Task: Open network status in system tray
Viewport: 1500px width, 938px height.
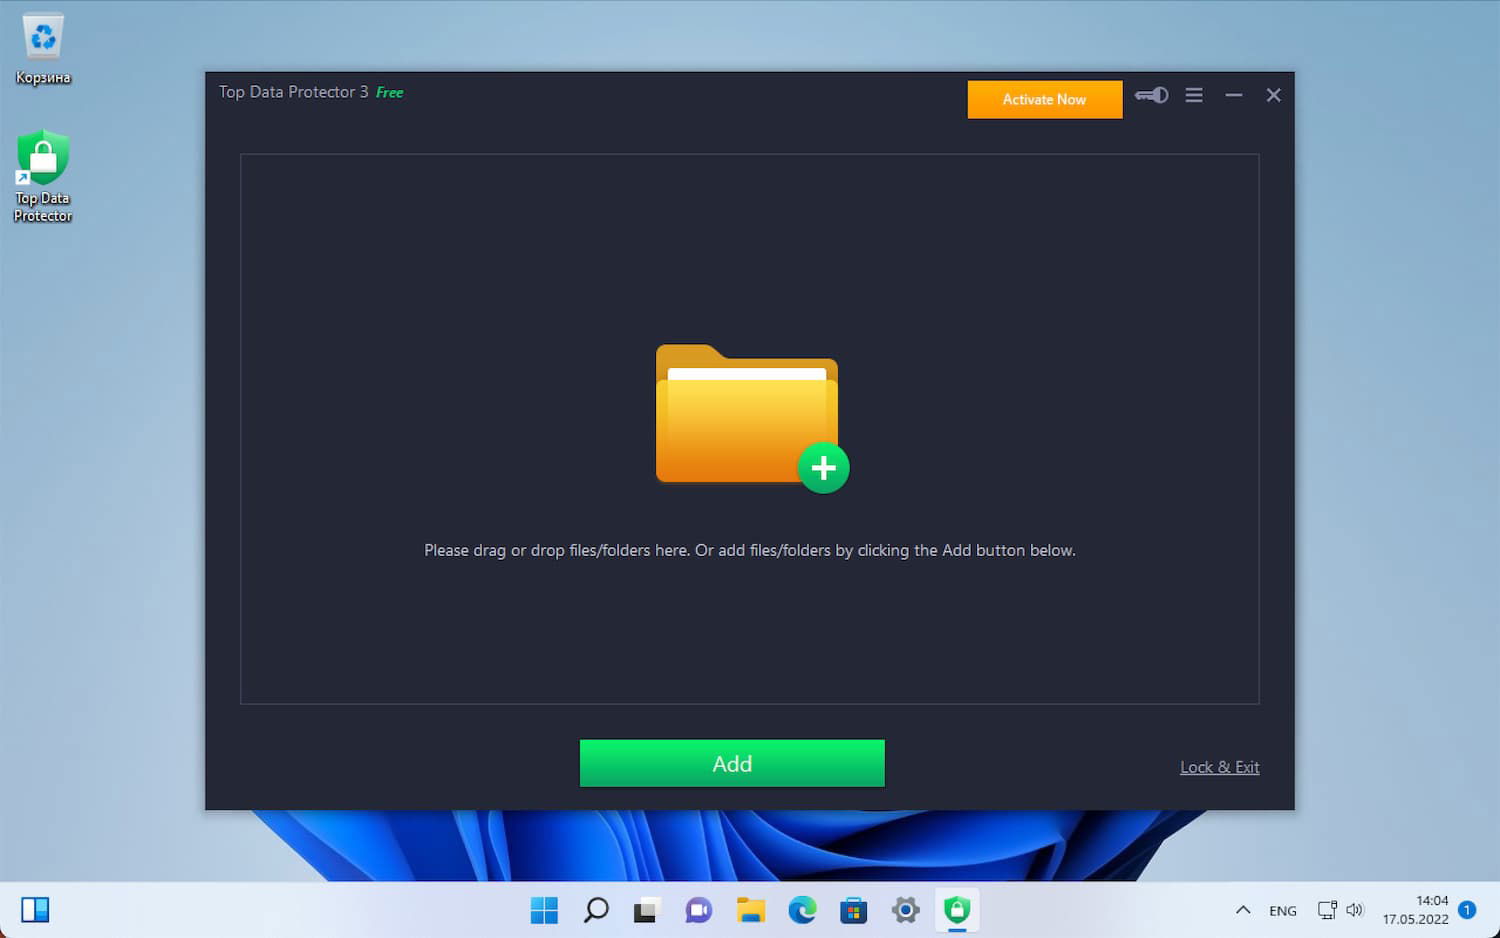Action: [x=1327, y=910]
